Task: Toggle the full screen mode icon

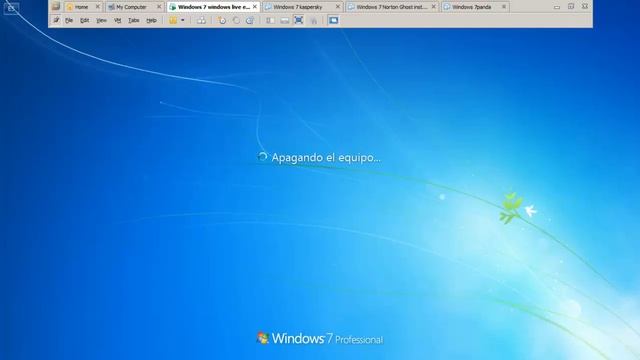Action: coord(299,20)
